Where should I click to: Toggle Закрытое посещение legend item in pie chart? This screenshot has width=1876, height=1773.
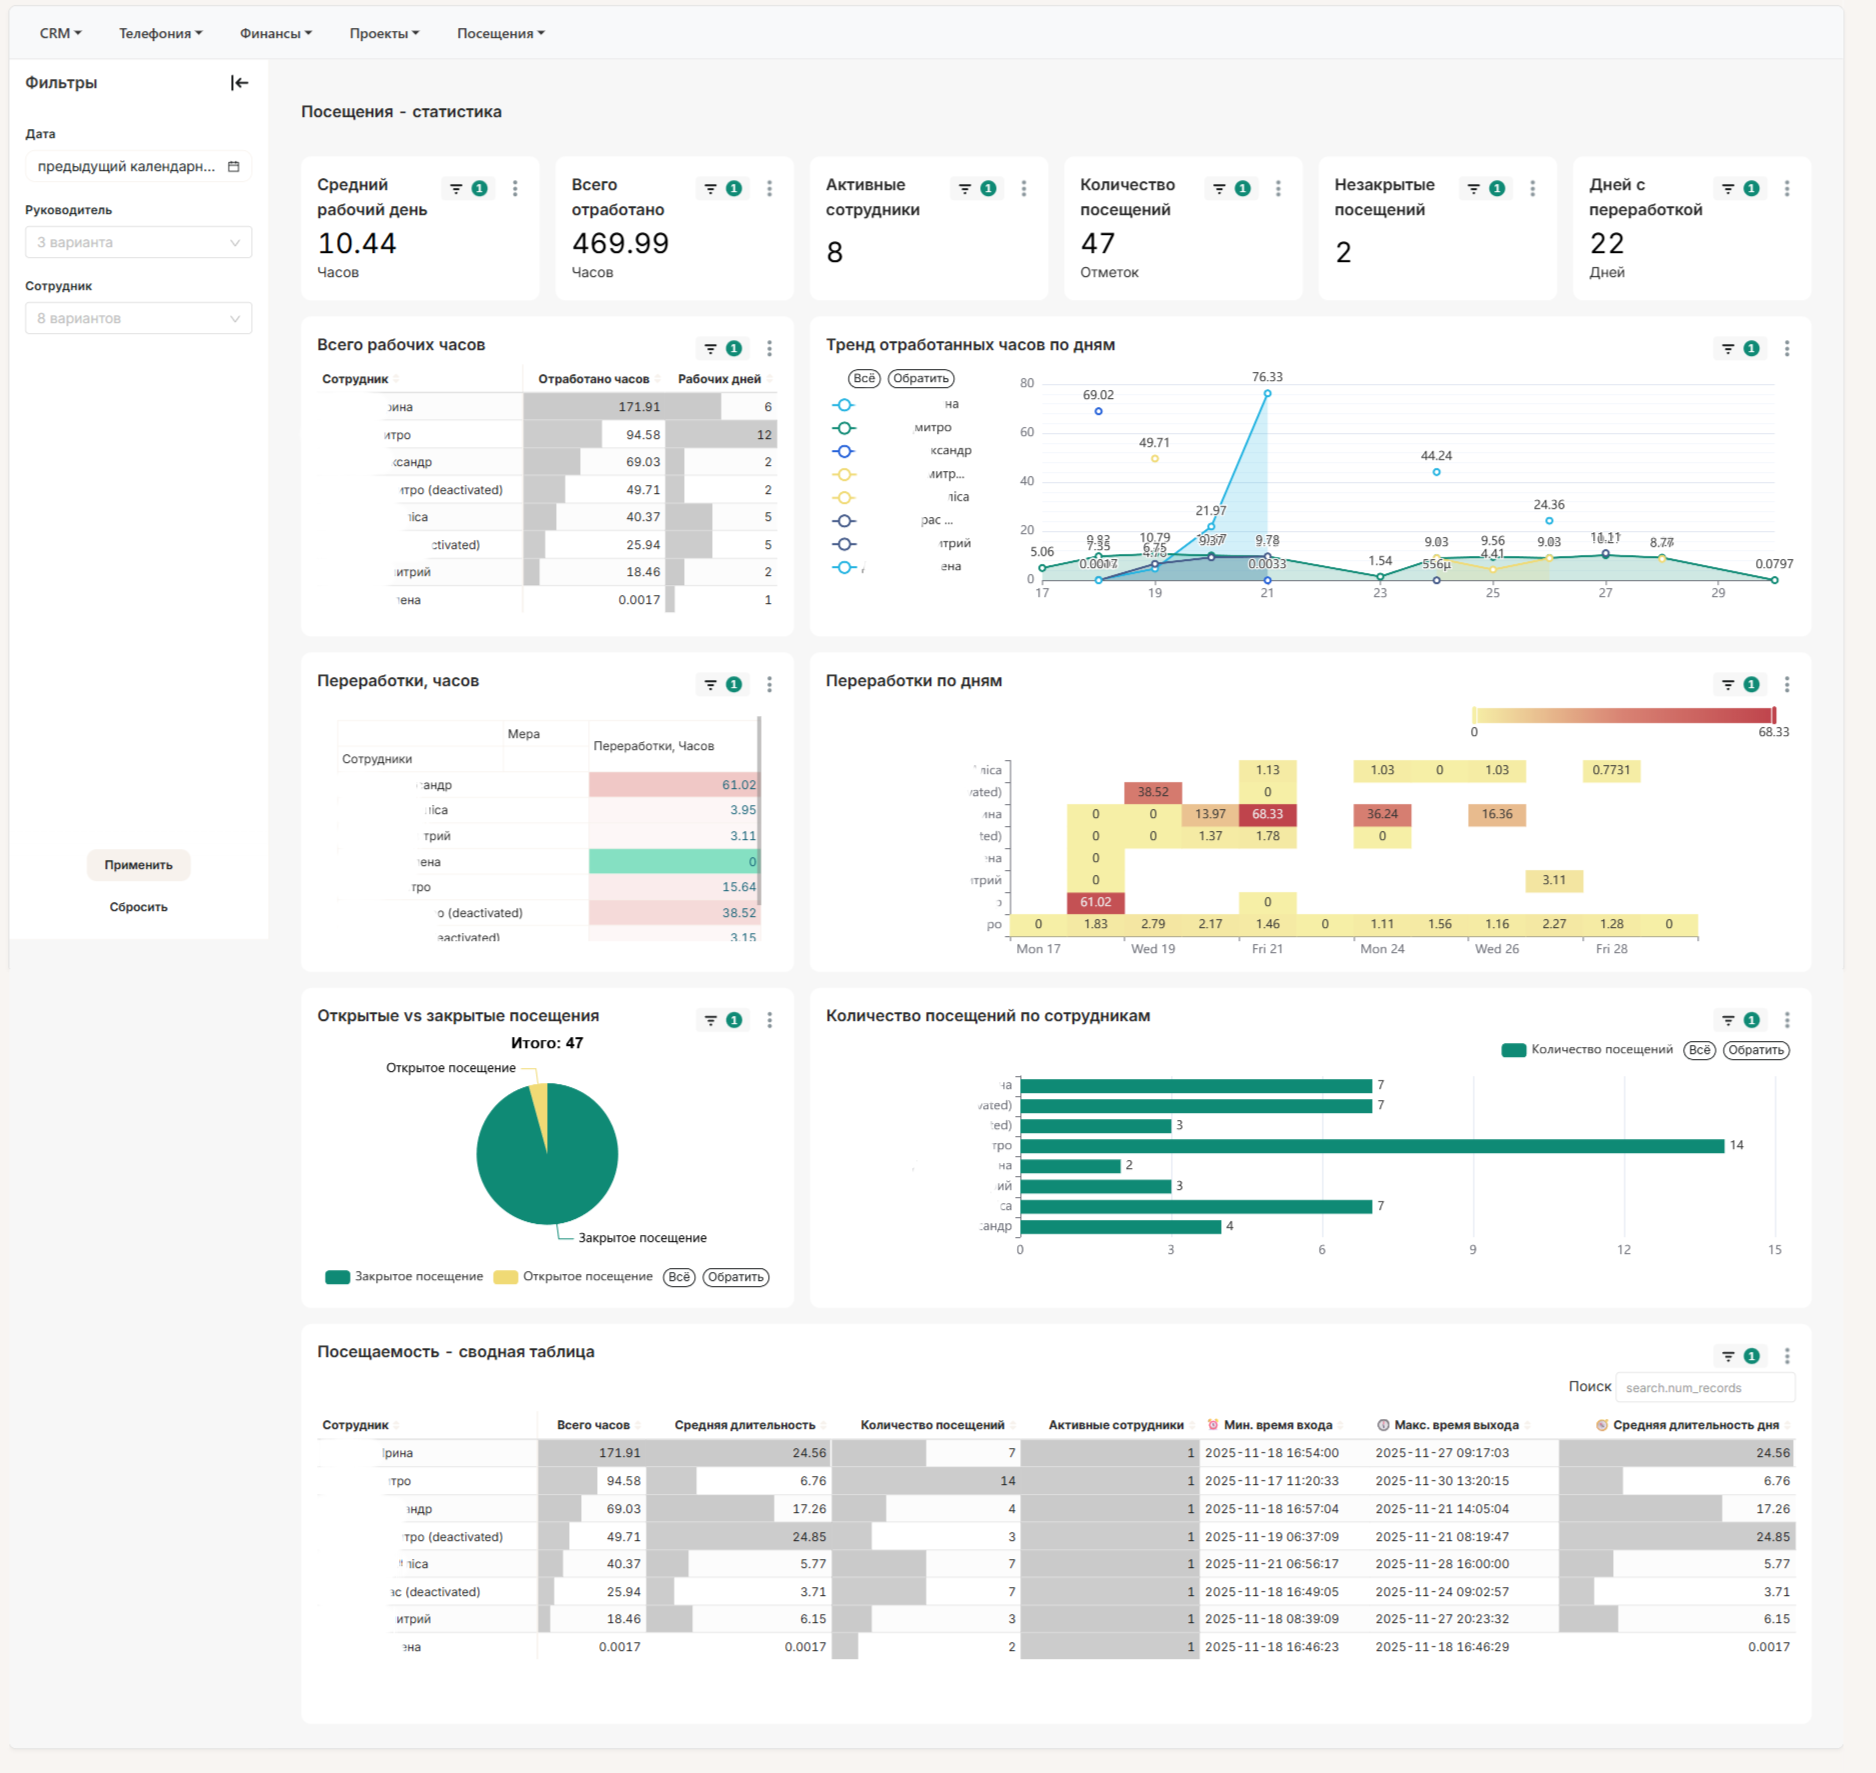[x=405, y=1276]
